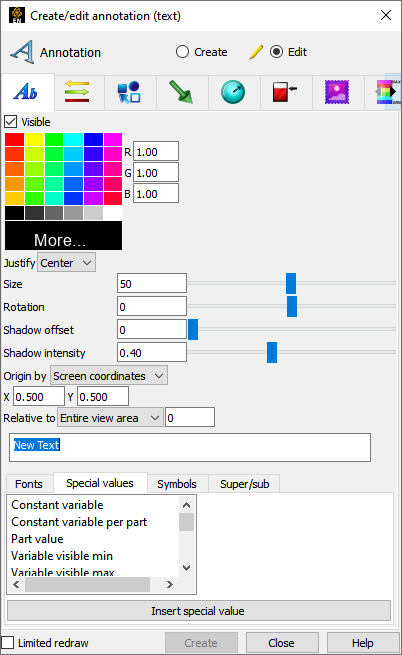Select Constant variable per part

click(x=79, y=522)
